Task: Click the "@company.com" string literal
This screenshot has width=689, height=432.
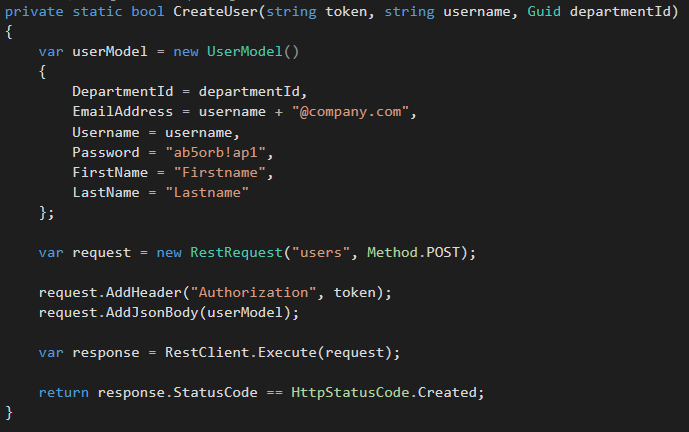Action: [x=351, y=112]
